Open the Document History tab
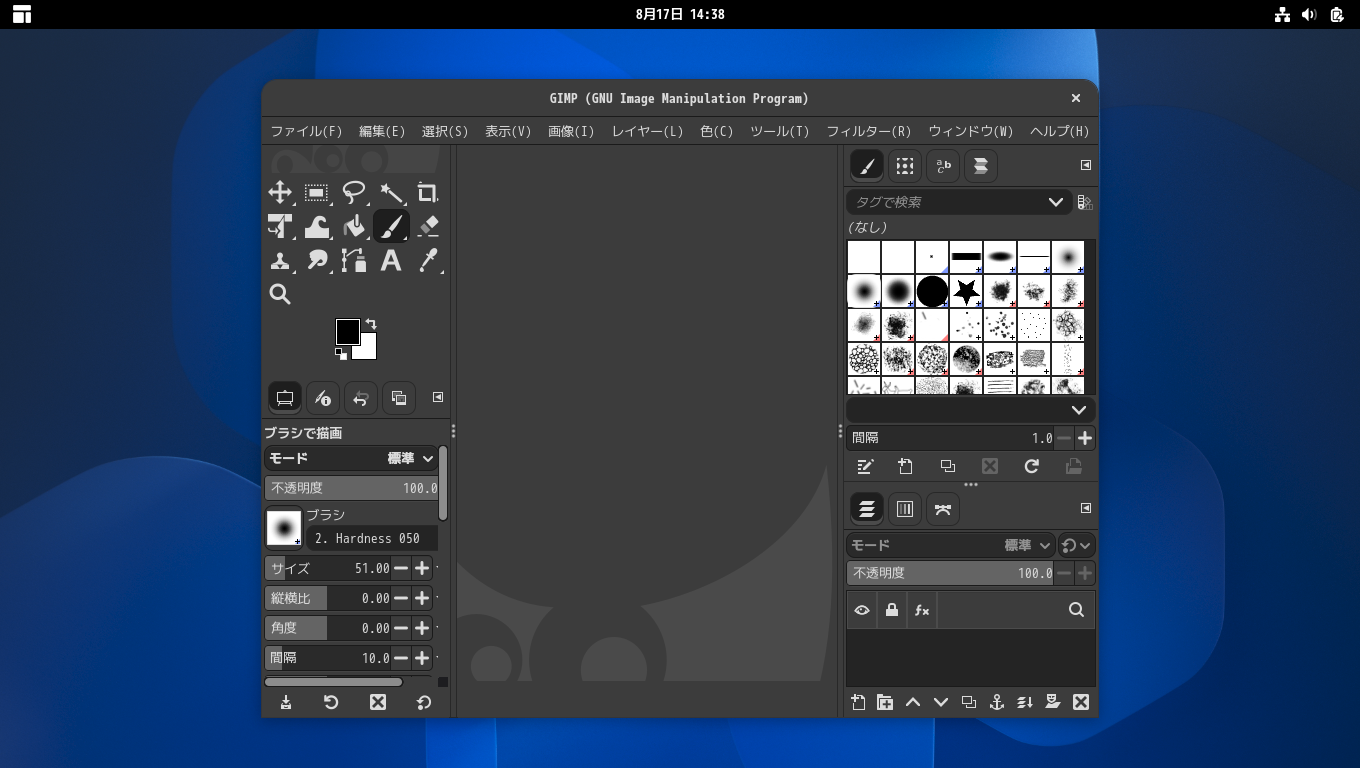1360x768 pixels. [x=981, y=166]
